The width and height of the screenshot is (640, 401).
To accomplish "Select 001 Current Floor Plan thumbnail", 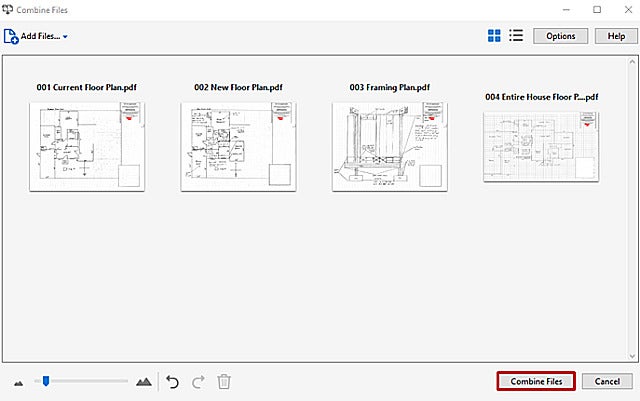I will [x=87, y=147].
